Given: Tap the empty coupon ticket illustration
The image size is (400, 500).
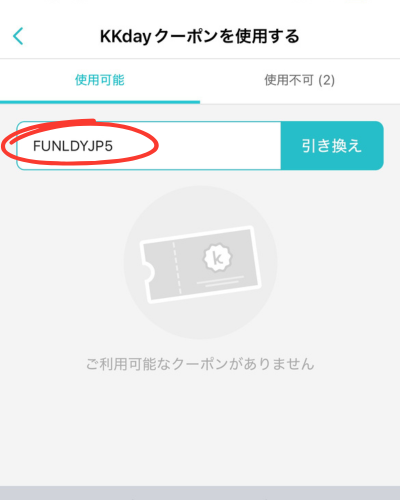Looking at the screenshot, I should 200,264.
